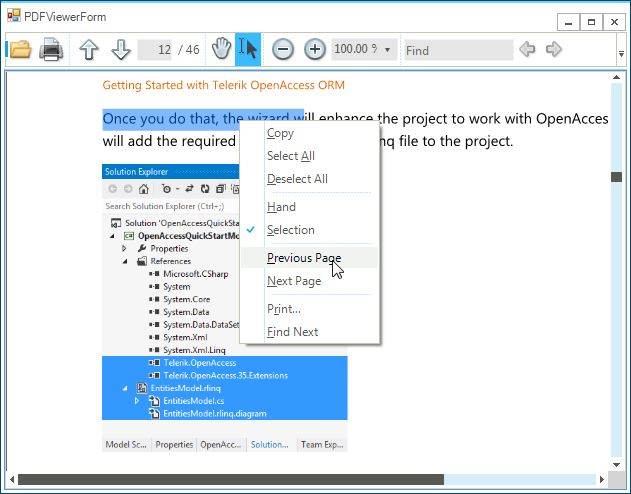The height and width of the screenshot is (494, 631).
Task: Collapse the OpenAccessQuickStartModel project triangle
Action: [x=112, y=236]
